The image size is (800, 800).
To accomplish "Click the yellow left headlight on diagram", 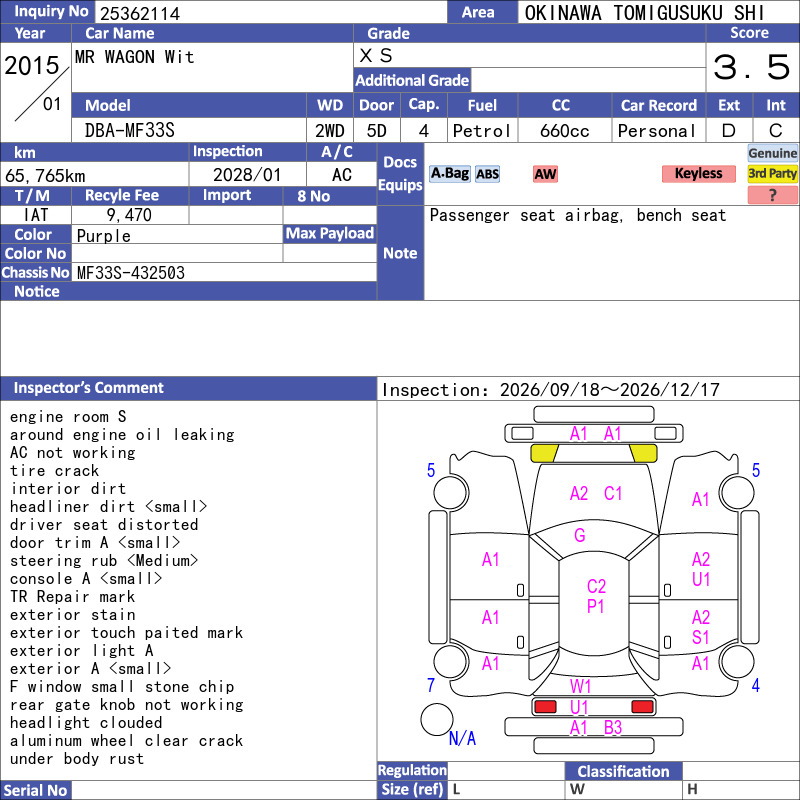I will coord(544,453).
